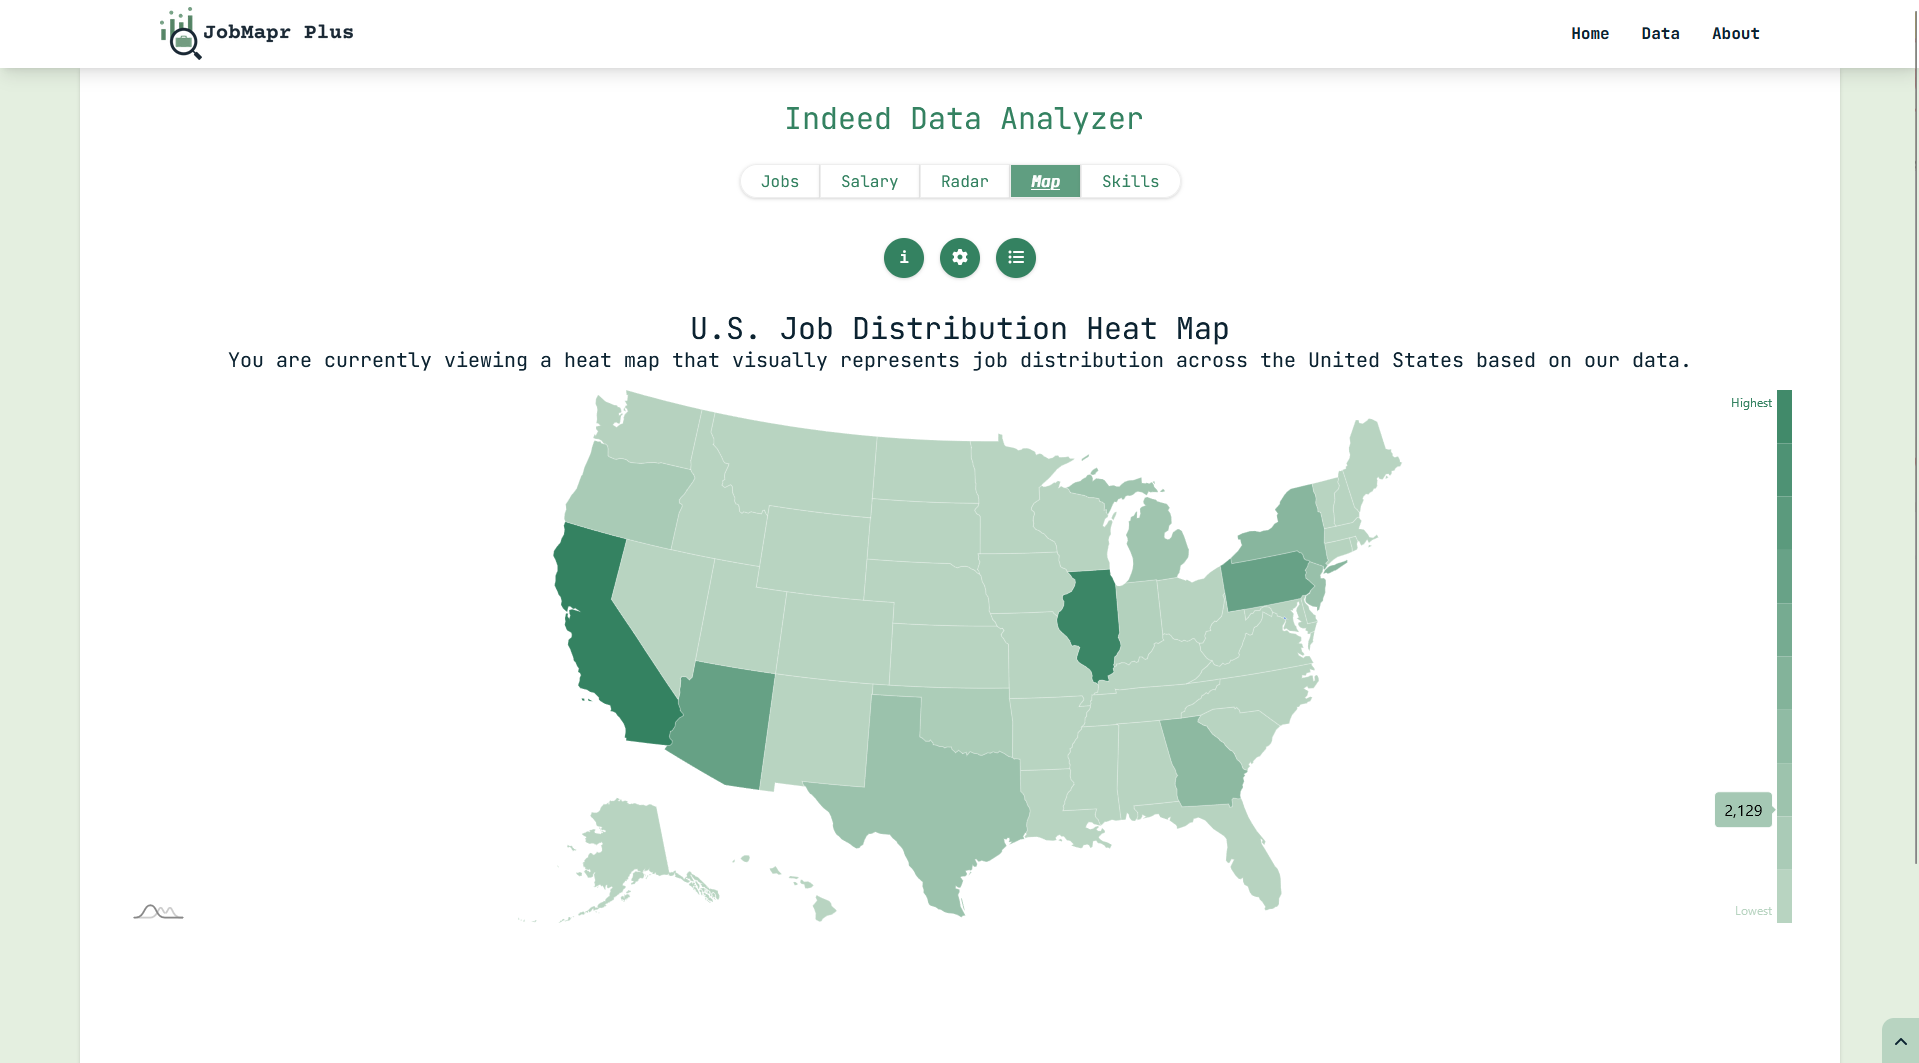Select Washington state on the heat map
This screenshot has height=1063, width=1919.
[x=650, y=430]
